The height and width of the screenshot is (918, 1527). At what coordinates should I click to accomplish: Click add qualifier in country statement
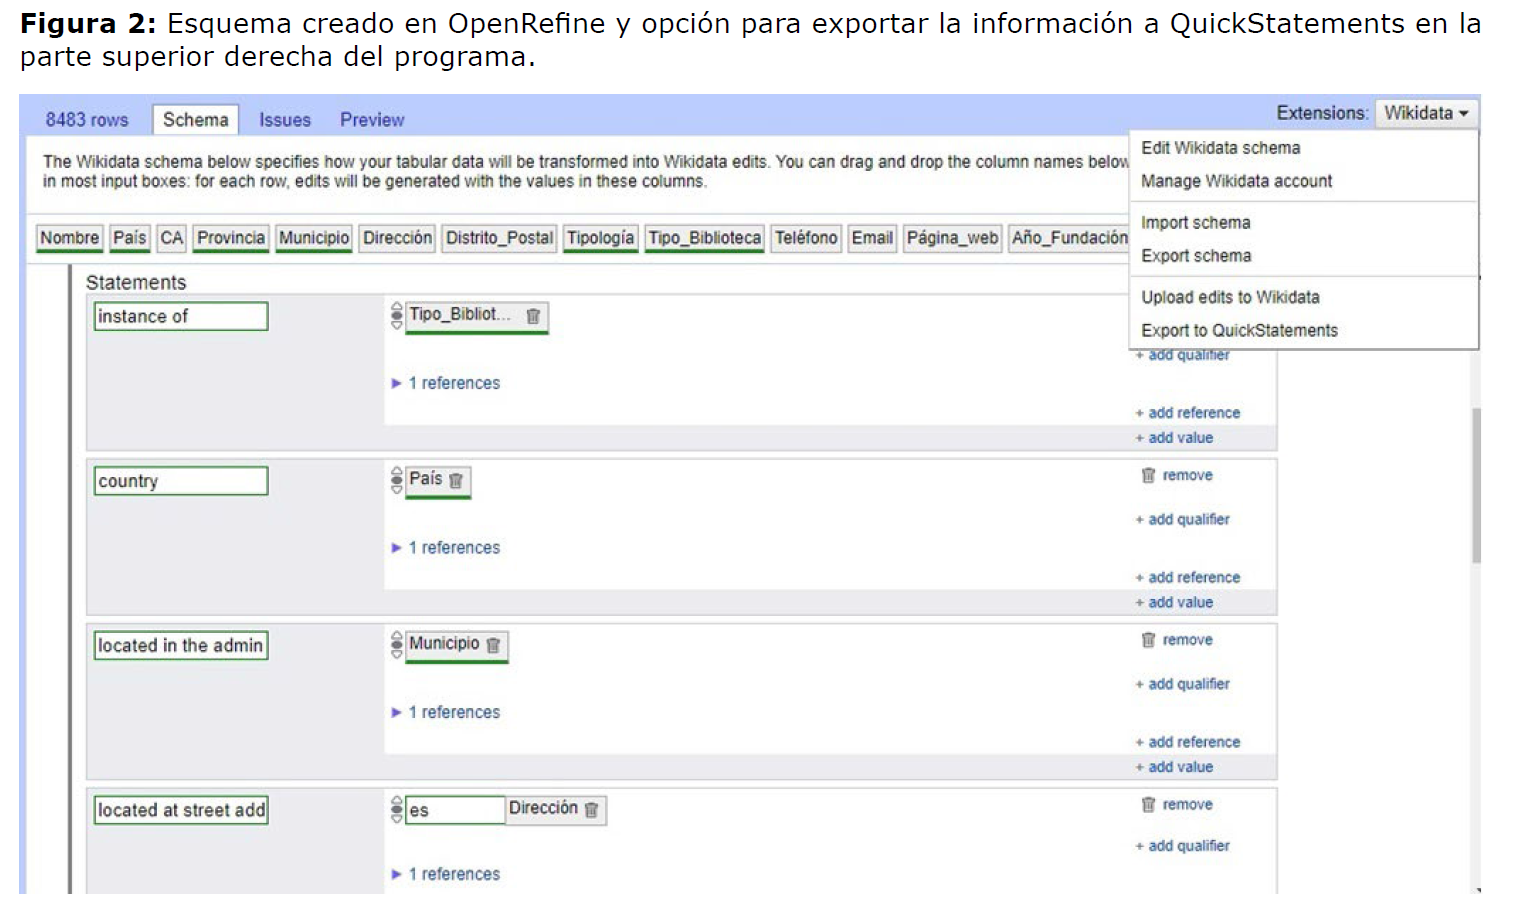[x=1183, y=519]
